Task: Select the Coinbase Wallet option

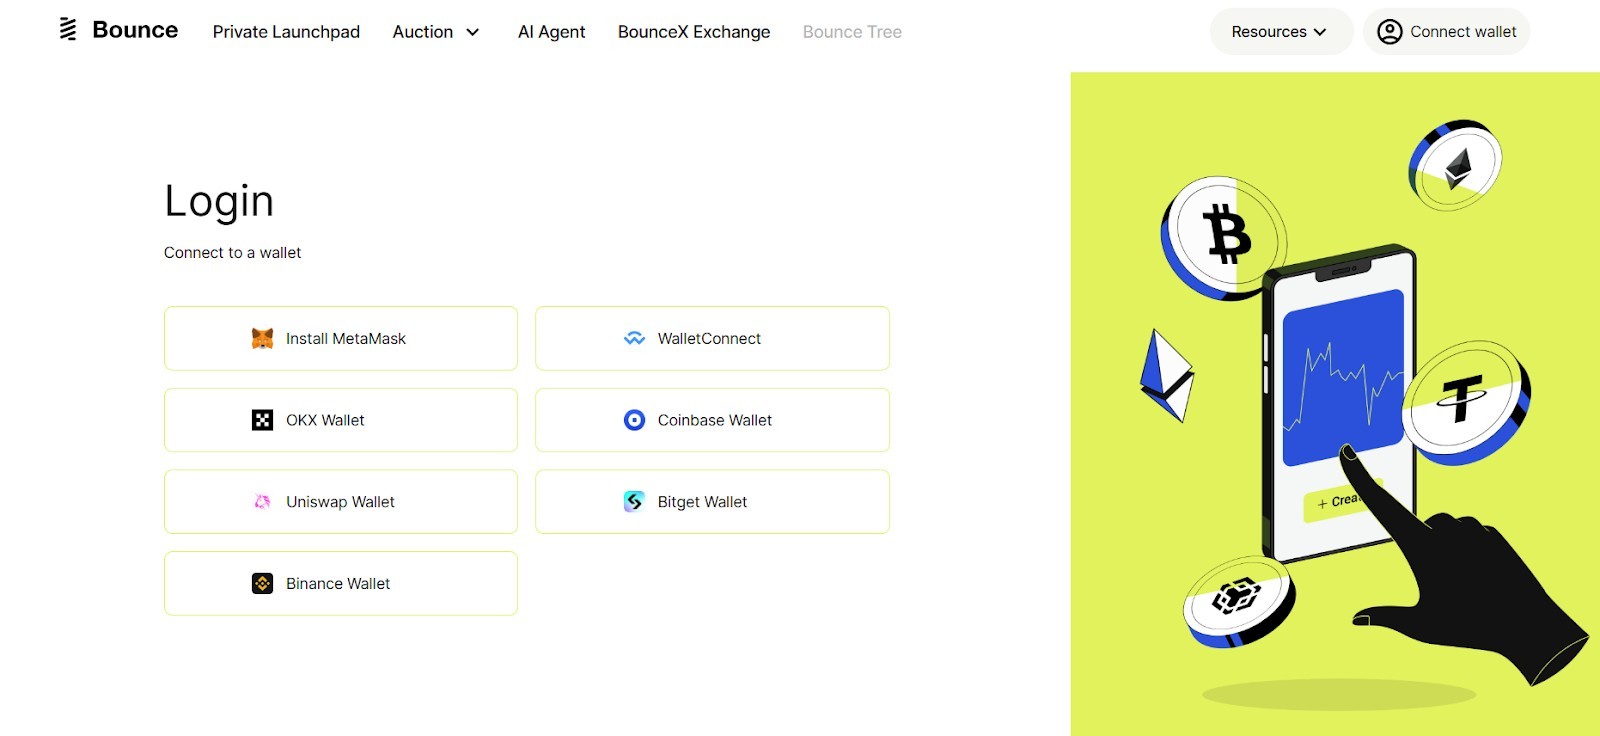Action: click(712, 420)
